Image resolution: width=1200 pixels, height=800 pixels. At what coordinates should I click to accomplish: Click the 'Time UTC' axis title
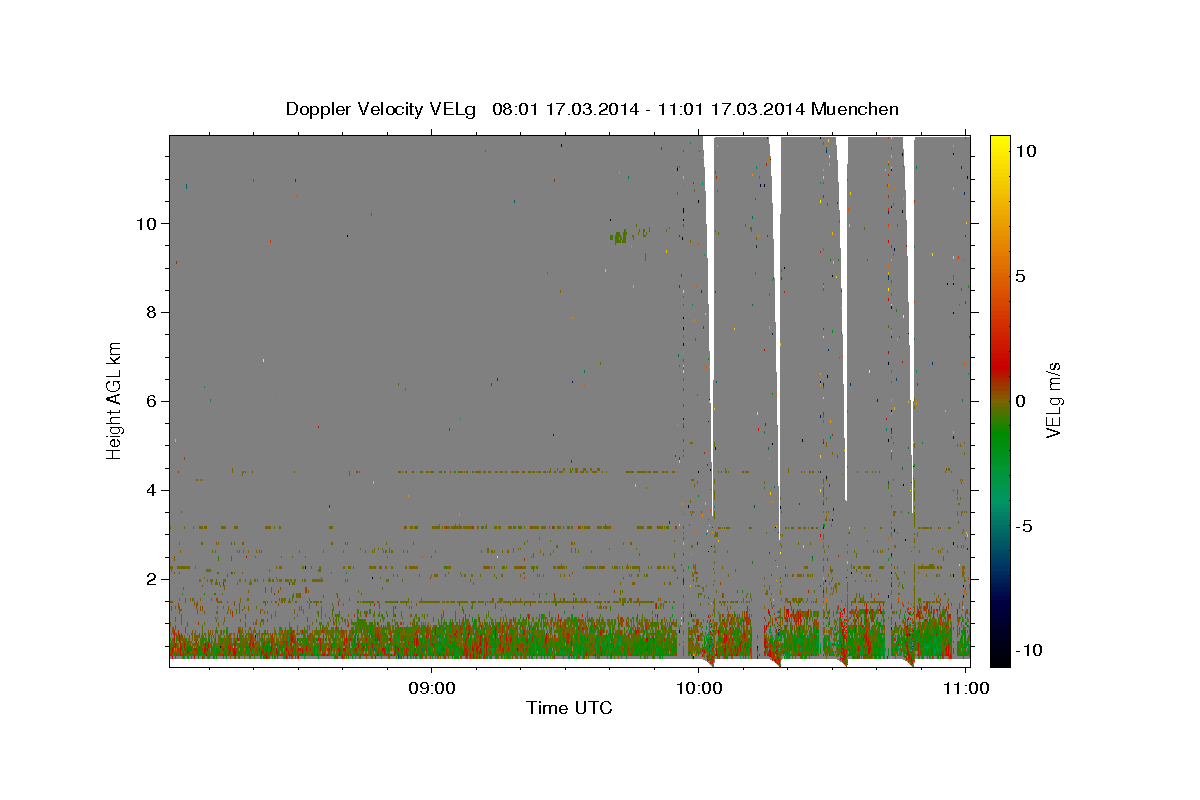(x=569, y=708)
